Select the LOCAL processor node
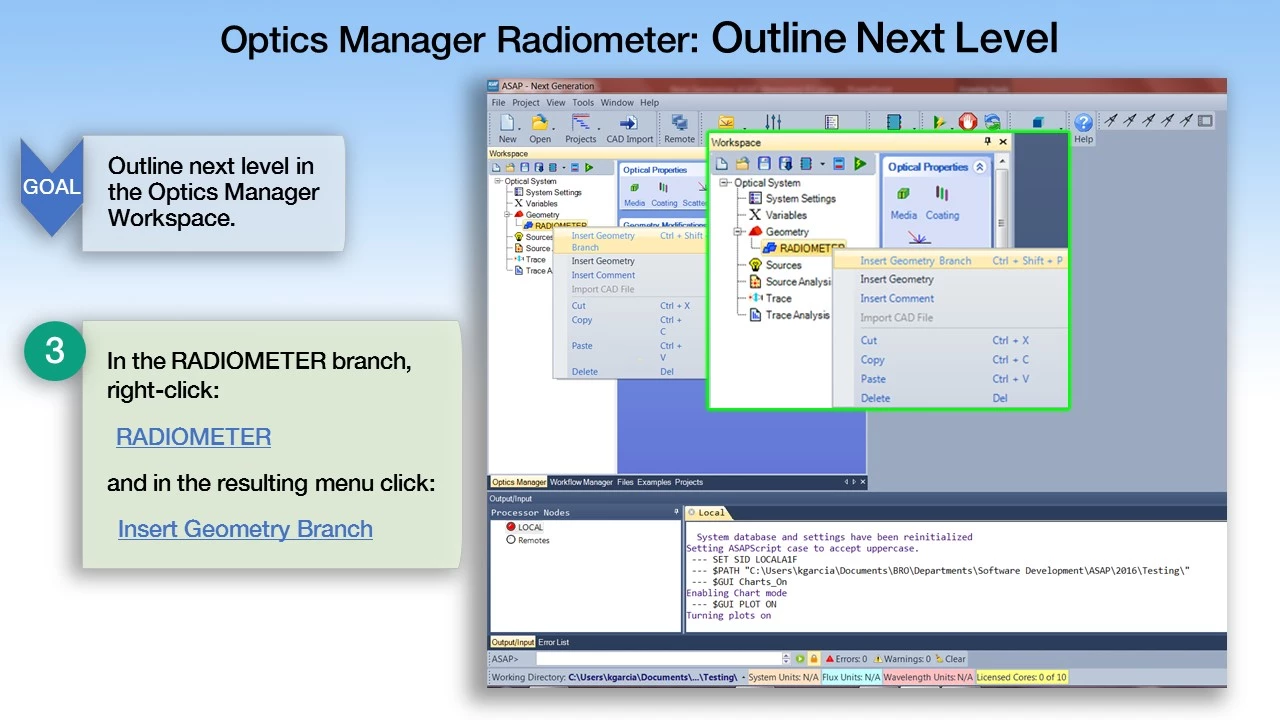 [x=530, y=527]
